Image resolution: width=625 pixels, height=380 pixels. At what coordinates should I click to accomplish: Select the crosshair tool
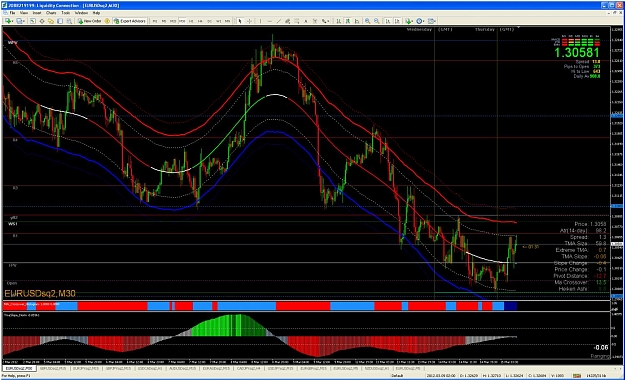click(250, 21)
